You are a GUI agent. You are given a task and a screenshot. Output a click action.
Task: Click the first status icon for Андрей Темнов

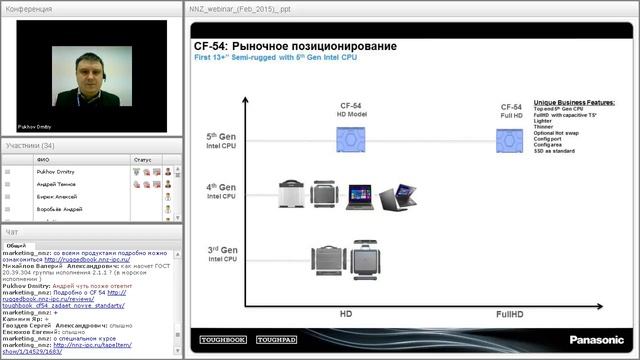point(136,184)
